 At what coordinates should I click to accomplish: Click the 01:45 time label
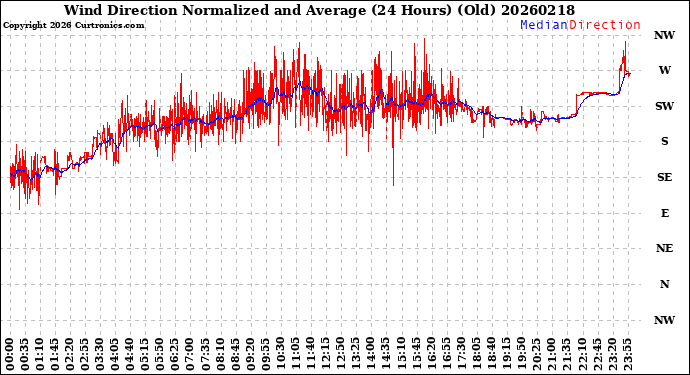55,355
